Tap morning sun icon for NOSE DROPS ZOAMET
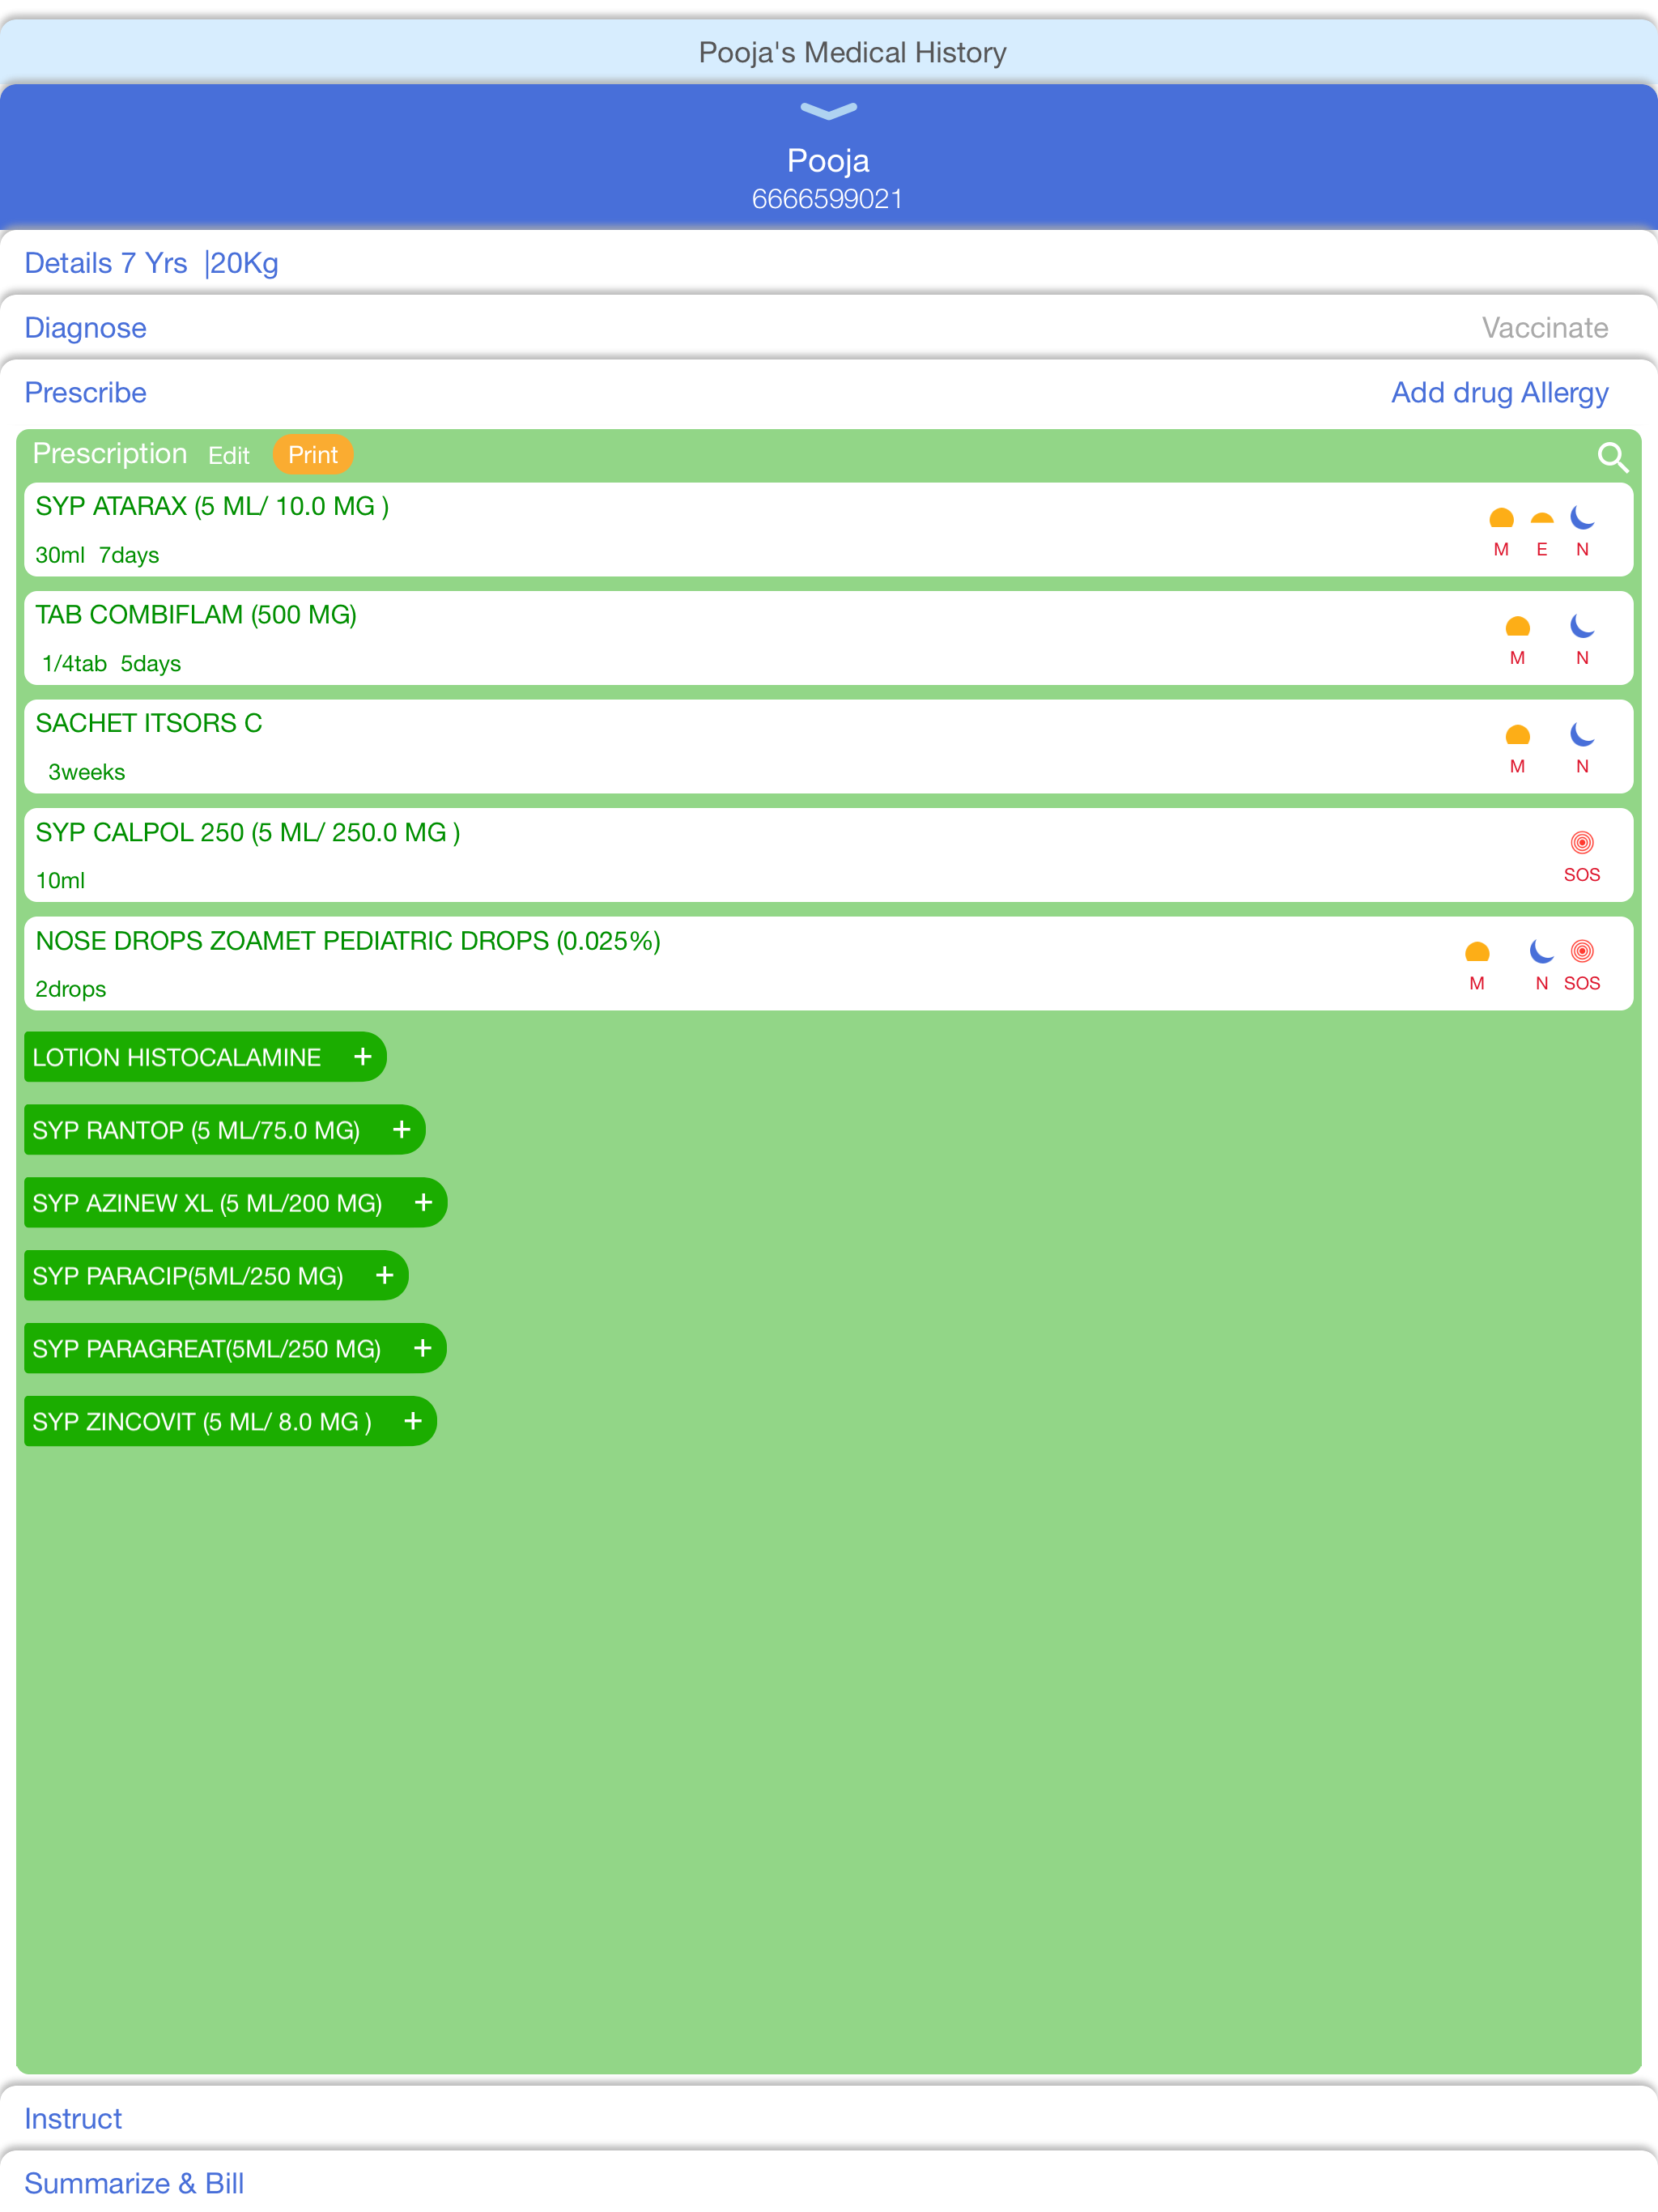 tap(1477, 952)
